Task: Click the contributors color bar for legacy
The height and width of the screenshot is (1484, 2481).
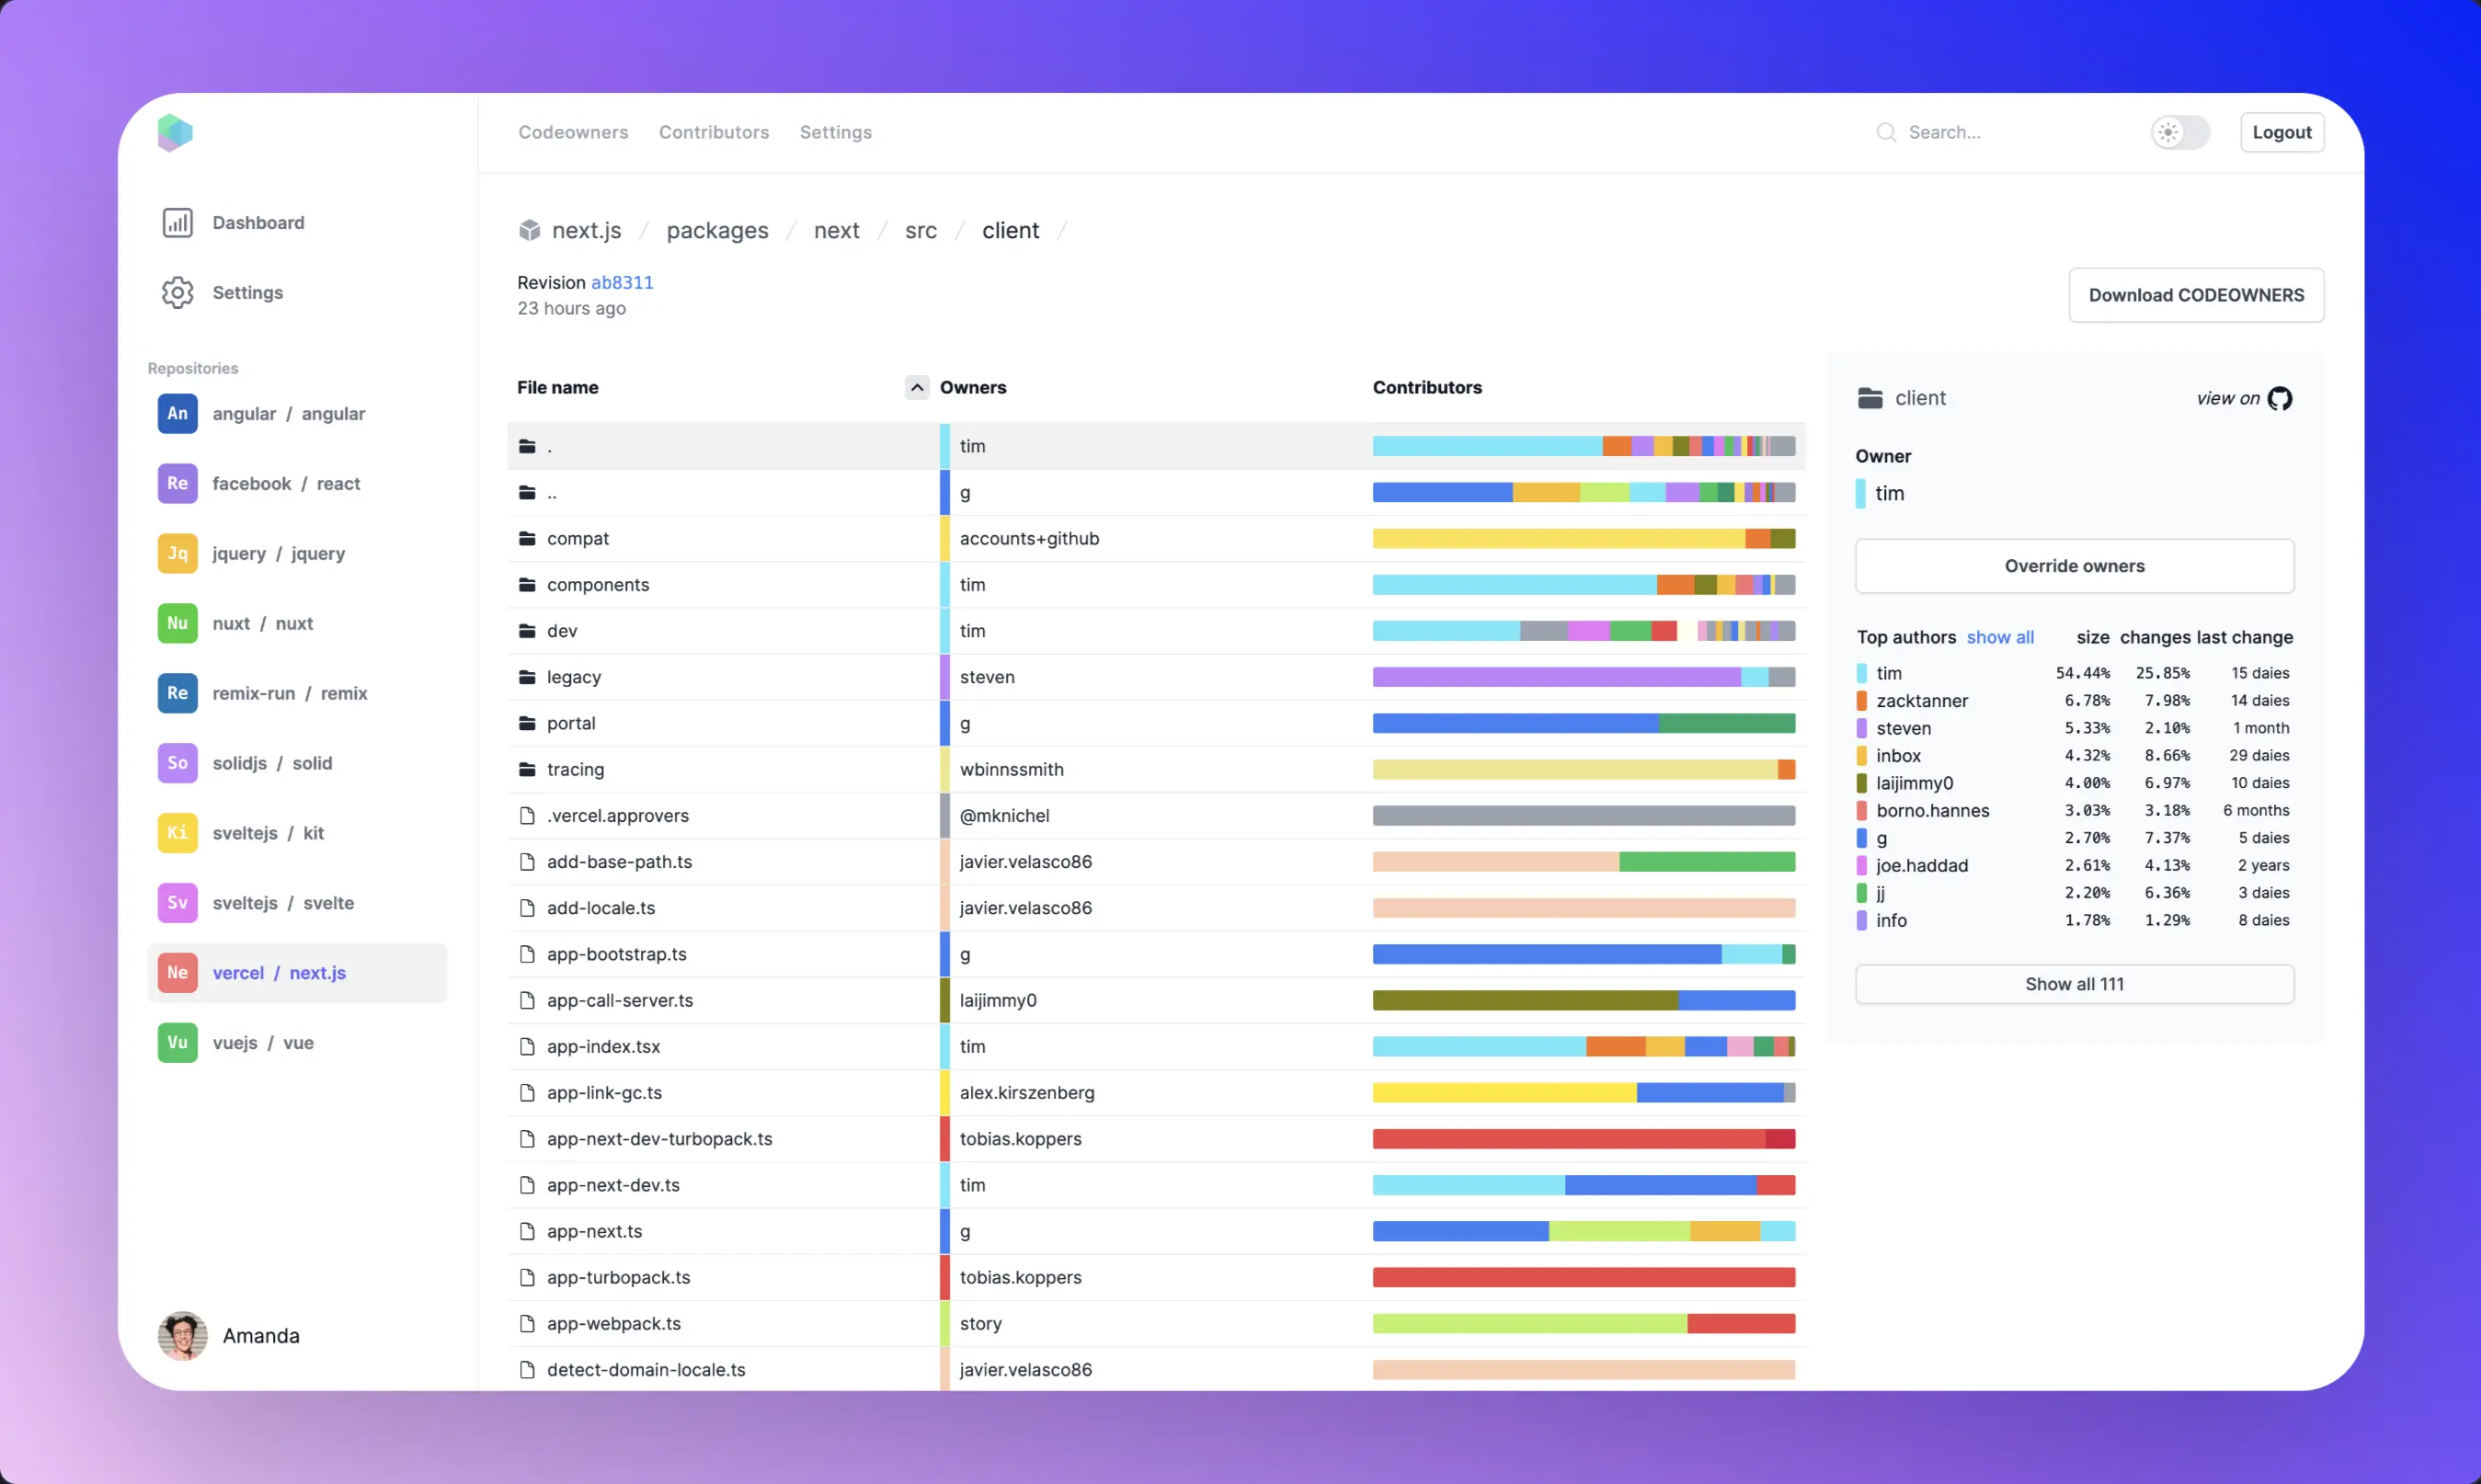Action: (x=1584, y=677)
